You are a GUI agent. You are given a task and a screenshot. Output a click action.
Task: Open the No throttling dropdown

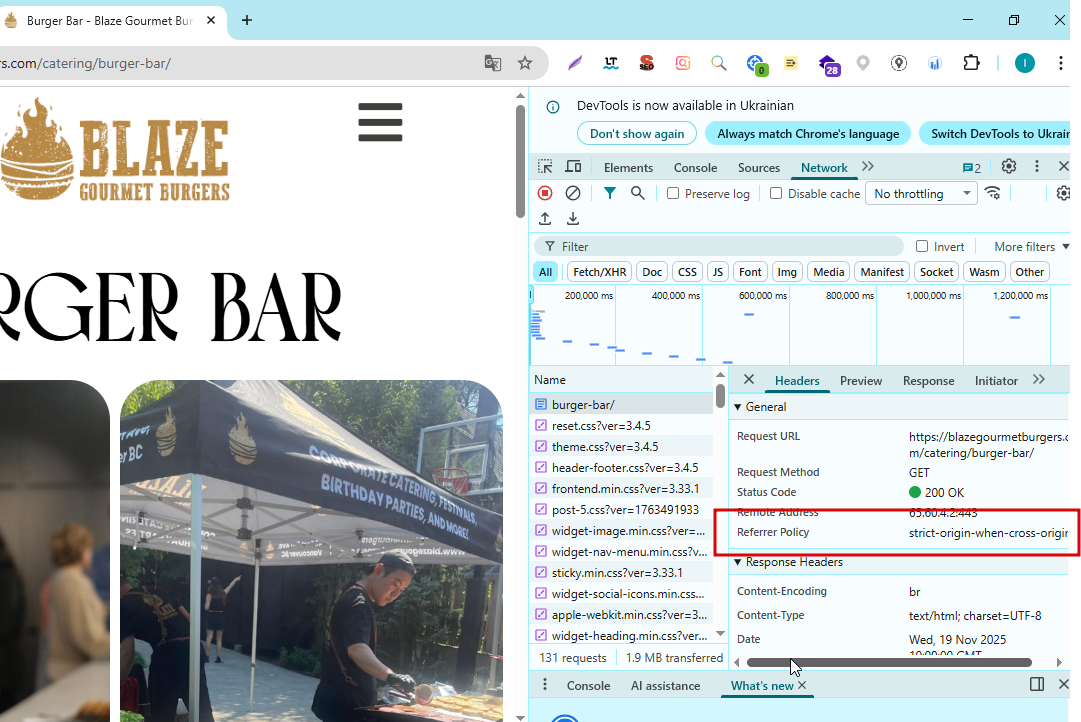point(922,194)
